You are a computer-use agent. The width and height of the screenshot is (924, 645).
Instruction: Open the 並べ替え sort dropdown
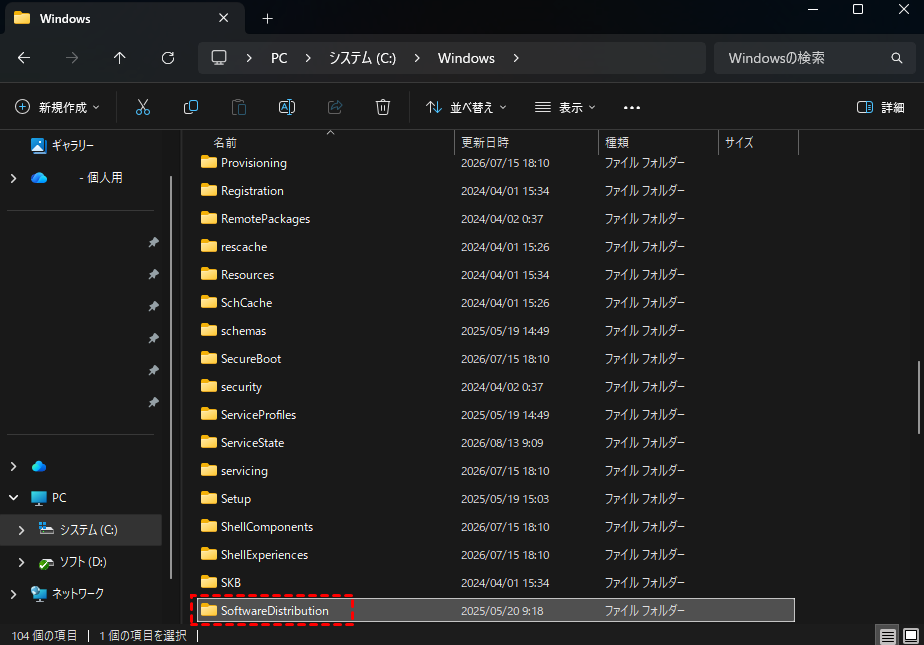click(x=466, y=107)
